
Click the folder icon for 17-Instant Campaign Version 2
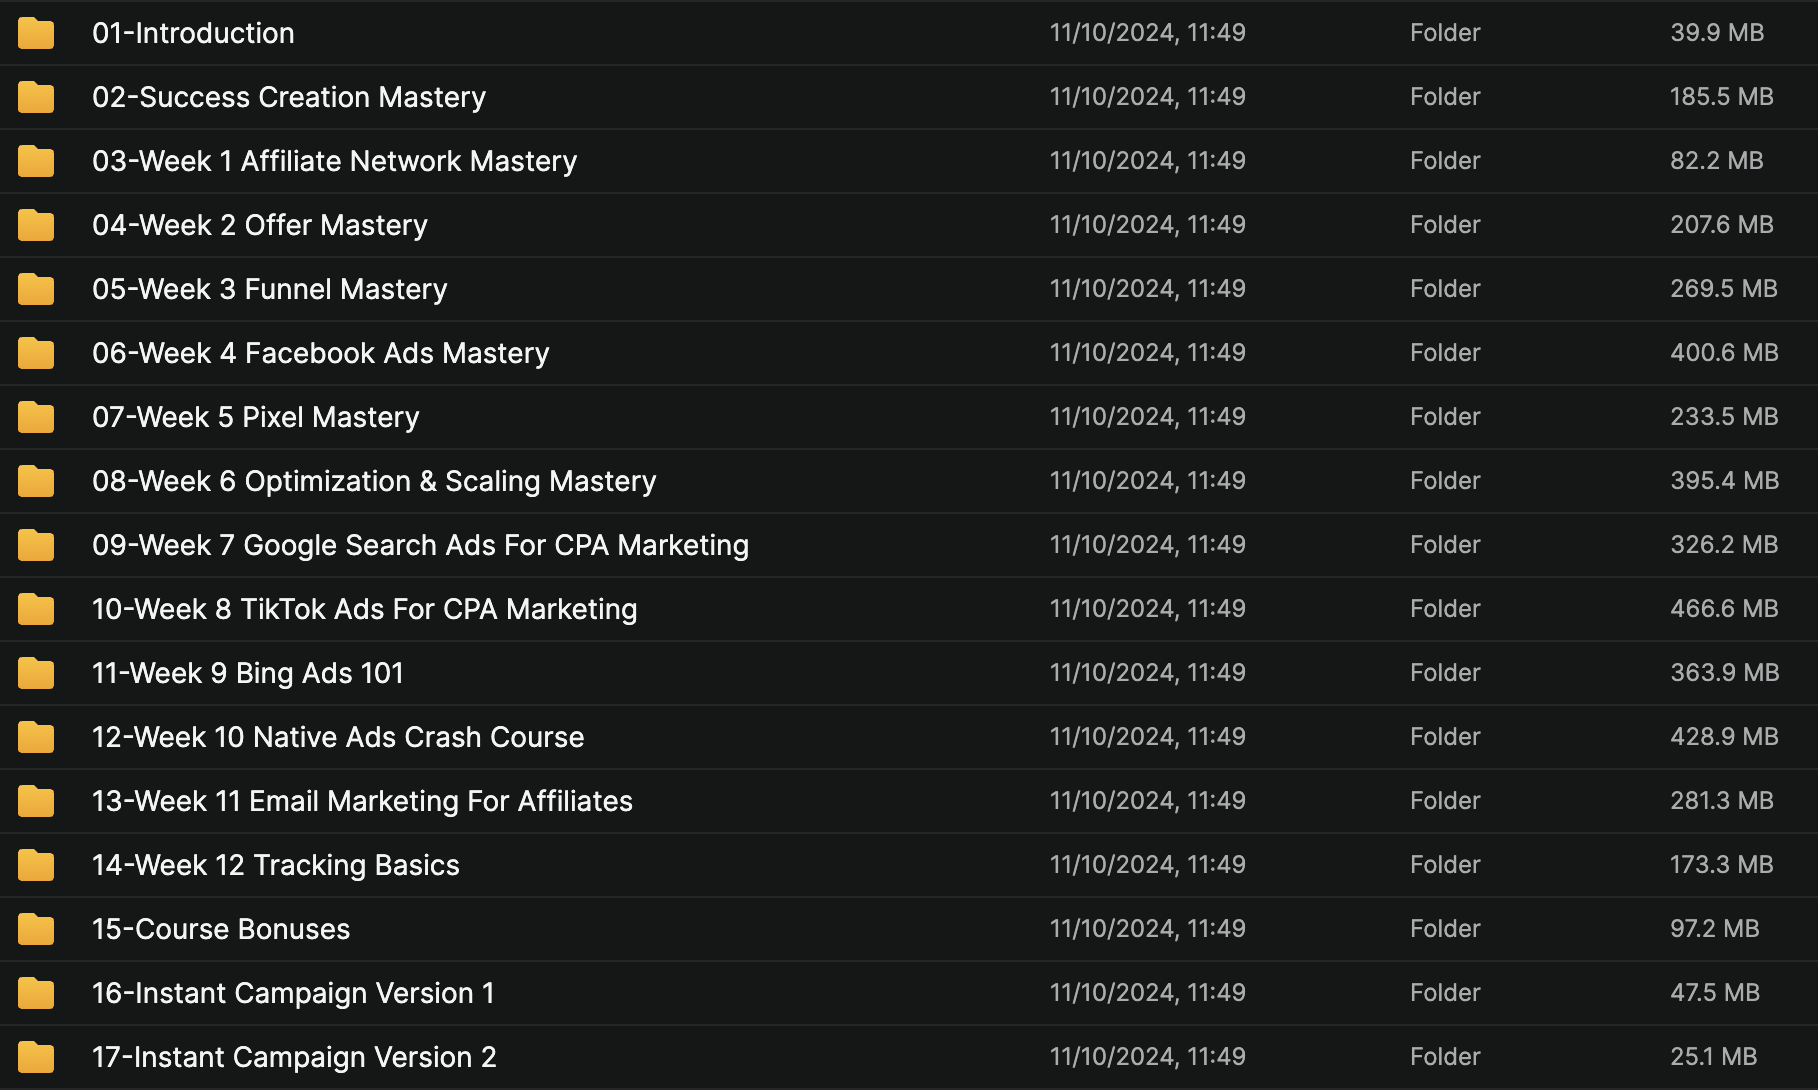tap(36, 1057)
